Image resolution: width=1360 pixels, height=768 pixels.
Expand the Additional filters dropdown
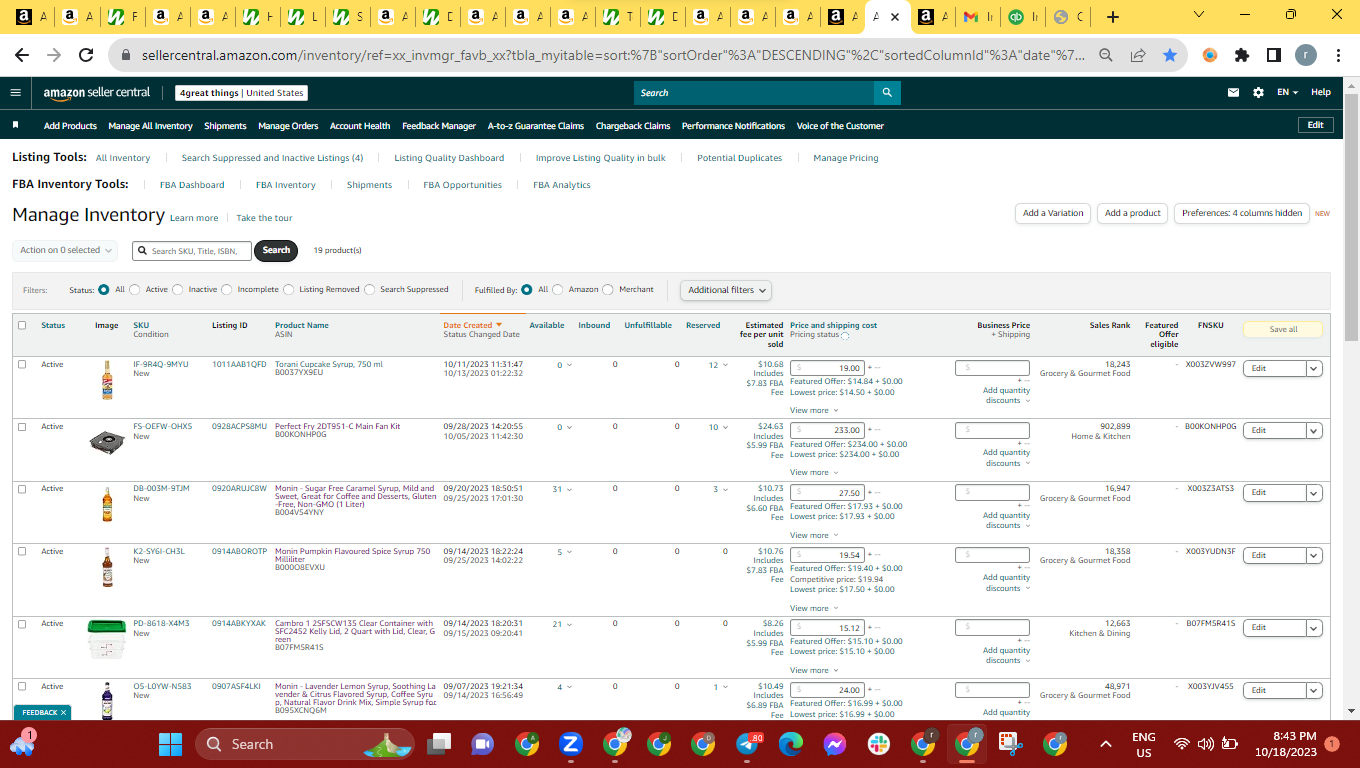(727, 290)
